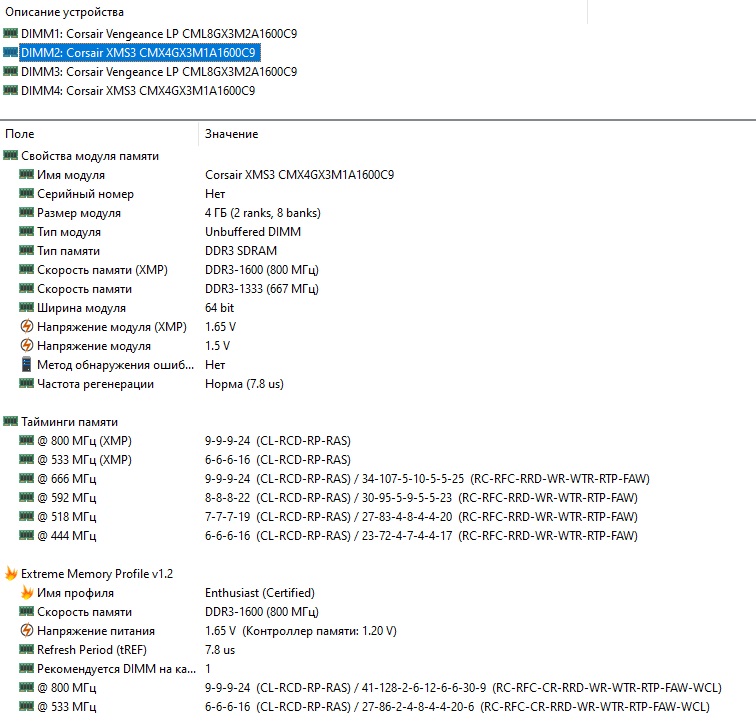Screen dimensions: 756x723
Task: Click the icon beside '@ 444 МГц'
Action: [27, 535]
